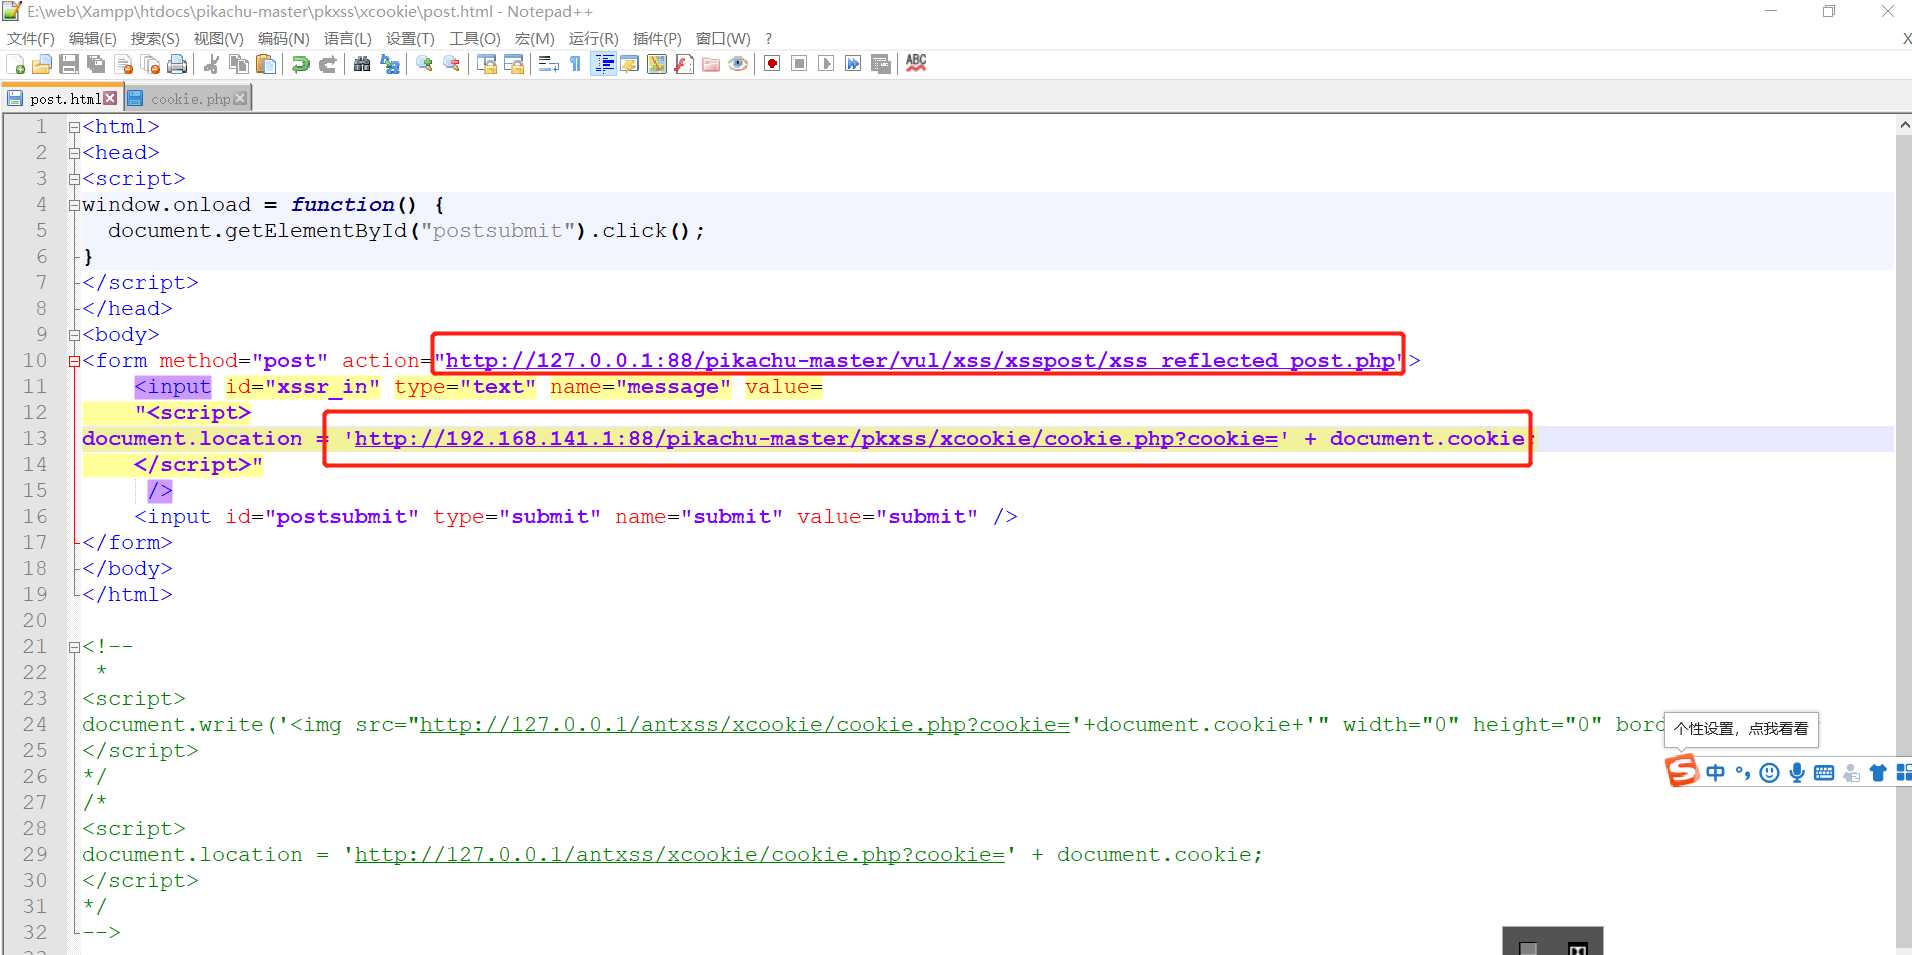Click the Save recorded macro icon

click(x=881, y=64)
